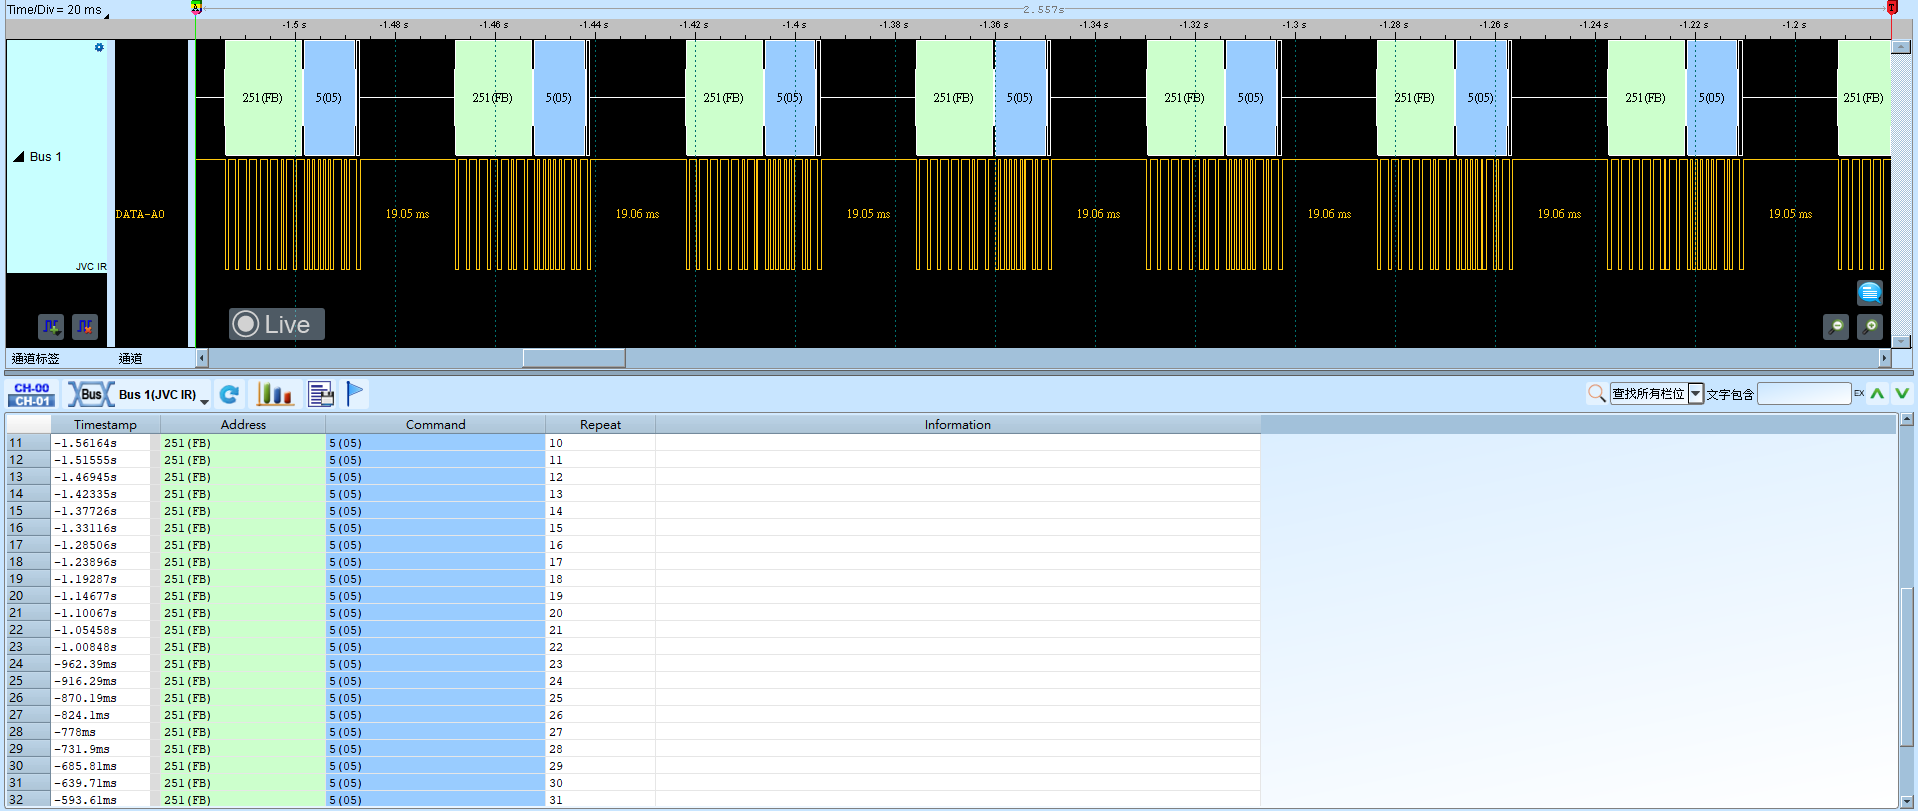Viewport: 1918px width, 811px height.
Task: Click the zoom in magnifier icon
Action: tap(1870, 326)
